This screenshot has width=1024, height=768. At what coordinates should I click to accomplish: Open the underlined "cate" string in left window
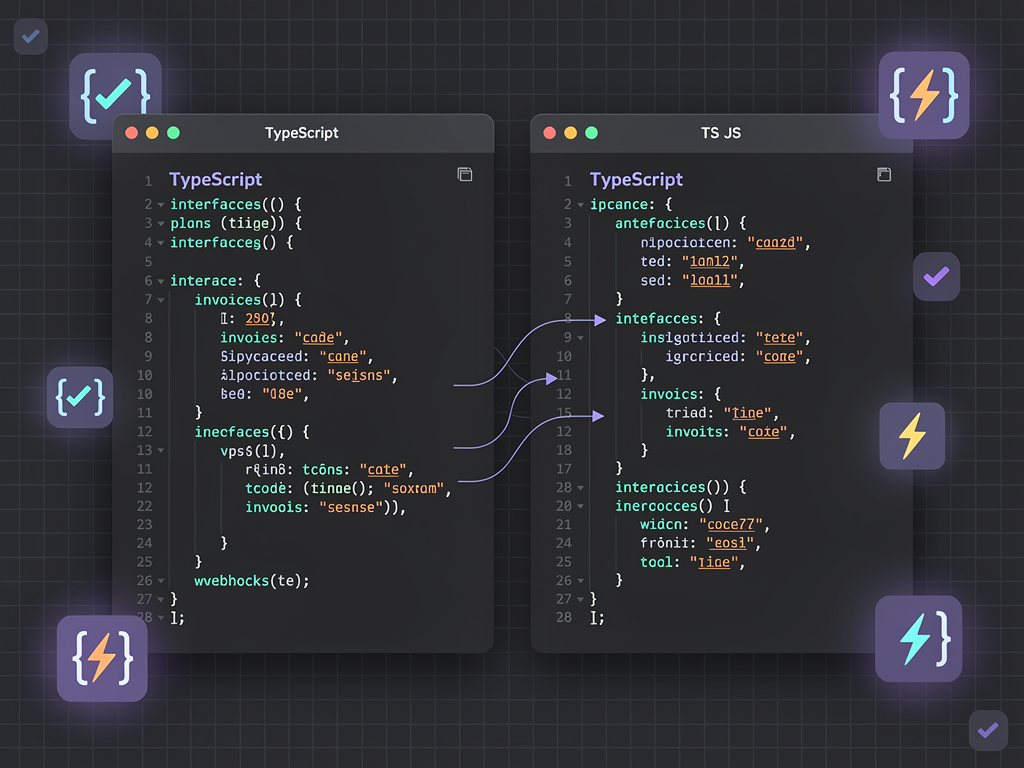pos(383,470)
